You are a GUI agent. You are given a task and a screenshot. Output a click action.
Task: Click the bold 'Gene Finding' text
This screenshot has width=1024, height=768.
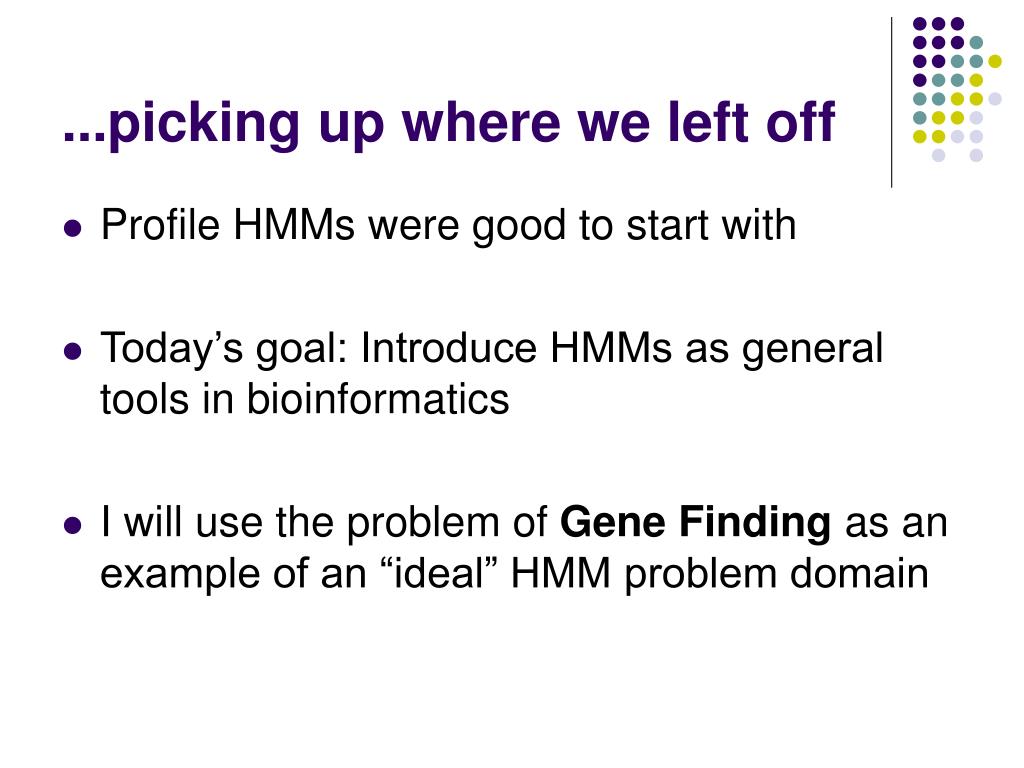coord(695,523)
